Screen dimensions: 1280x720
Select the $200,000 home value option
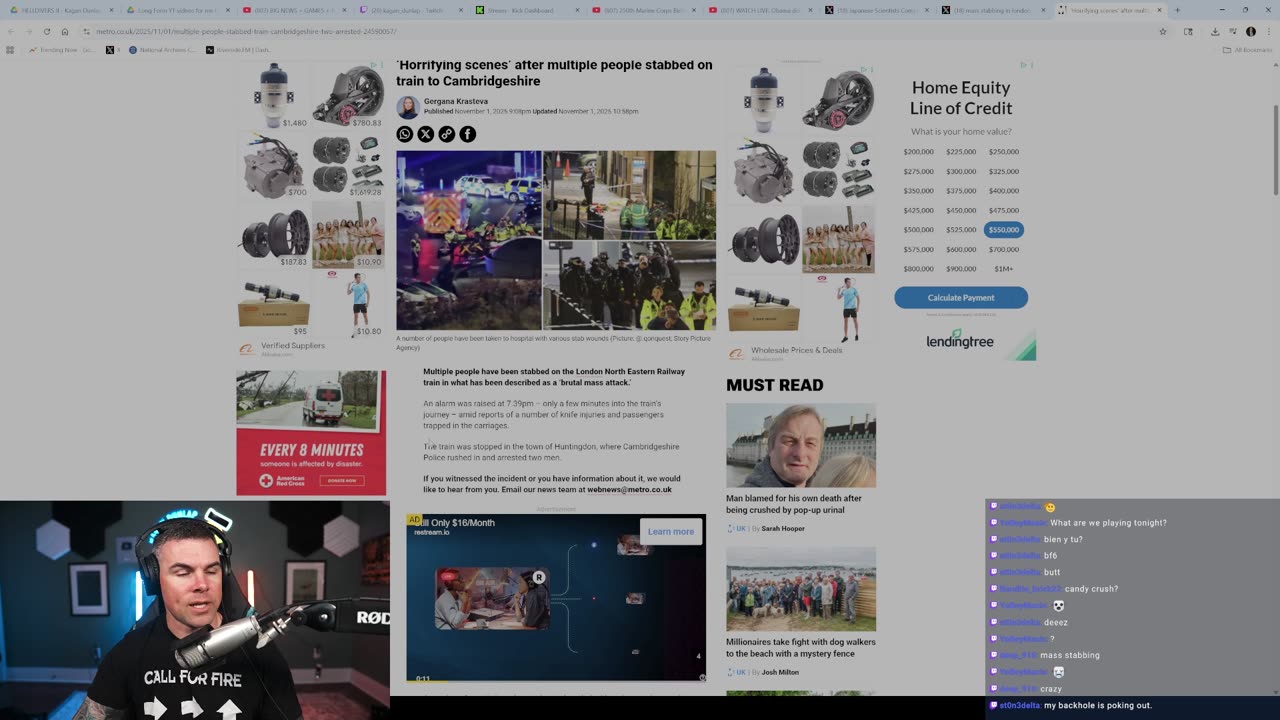click(x=918, y=152)
